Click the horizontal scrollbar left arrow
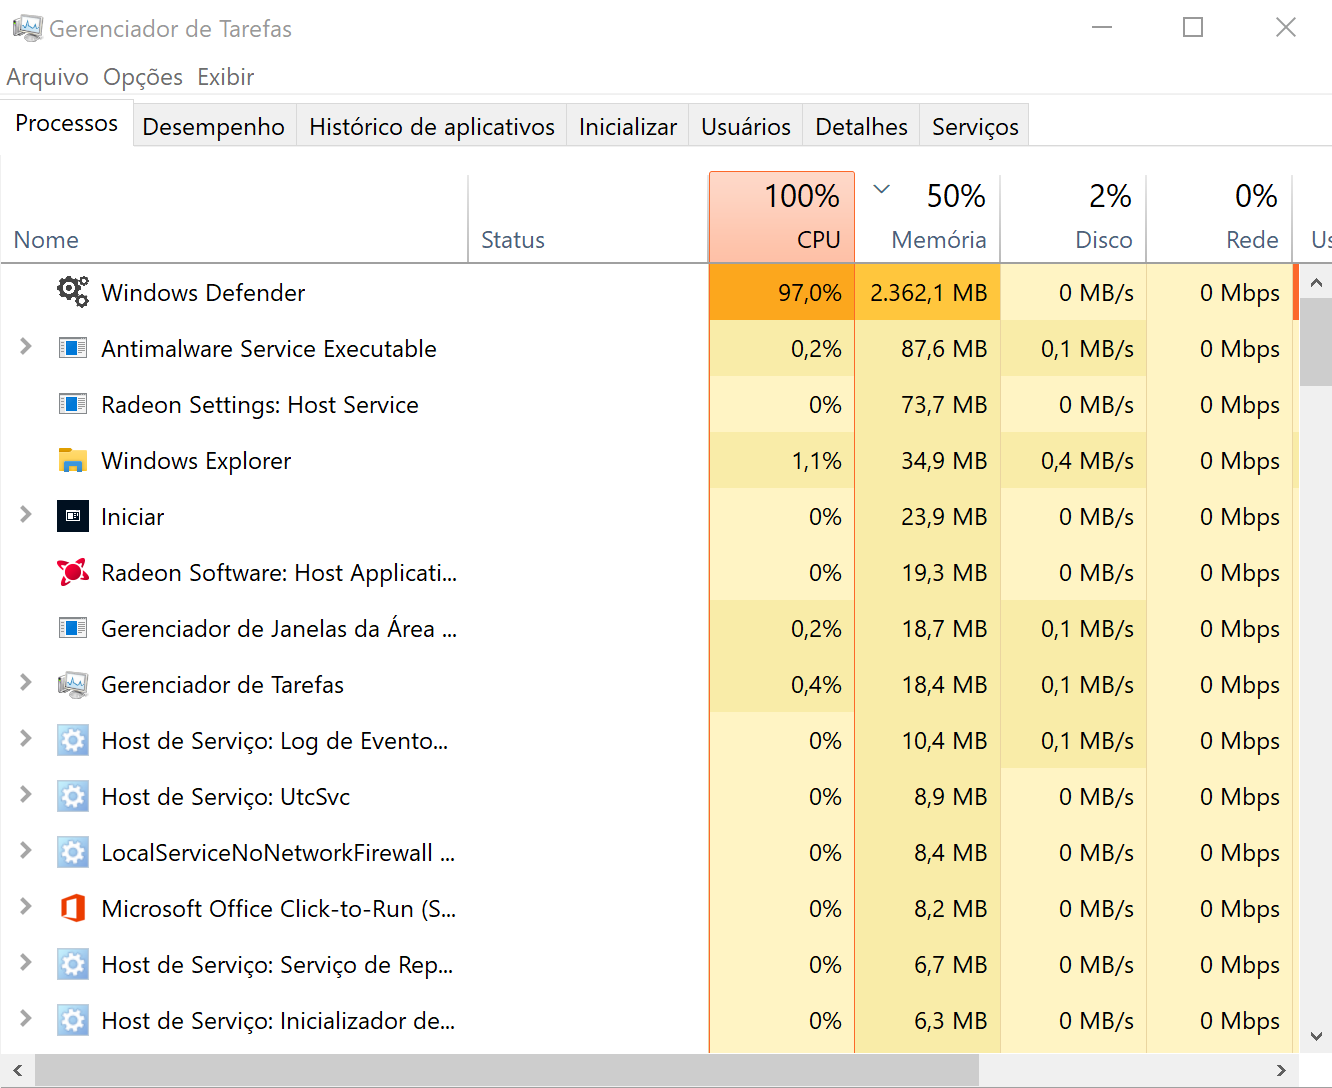The width and height of the screenshot is (1332, 1088). (x=18, y=1071)
